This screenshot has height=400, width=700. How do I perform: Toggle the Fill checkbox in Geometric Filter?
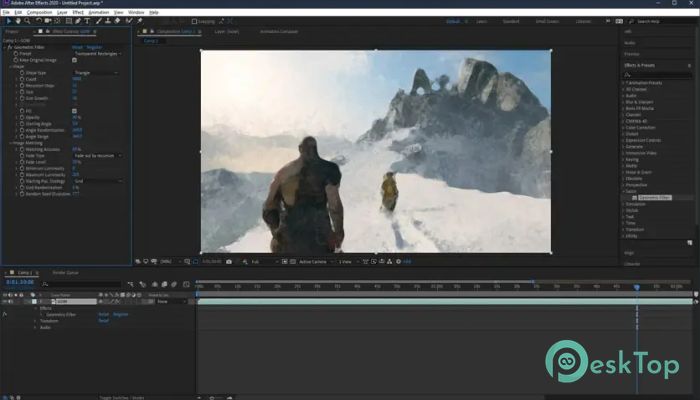(74, 110)
